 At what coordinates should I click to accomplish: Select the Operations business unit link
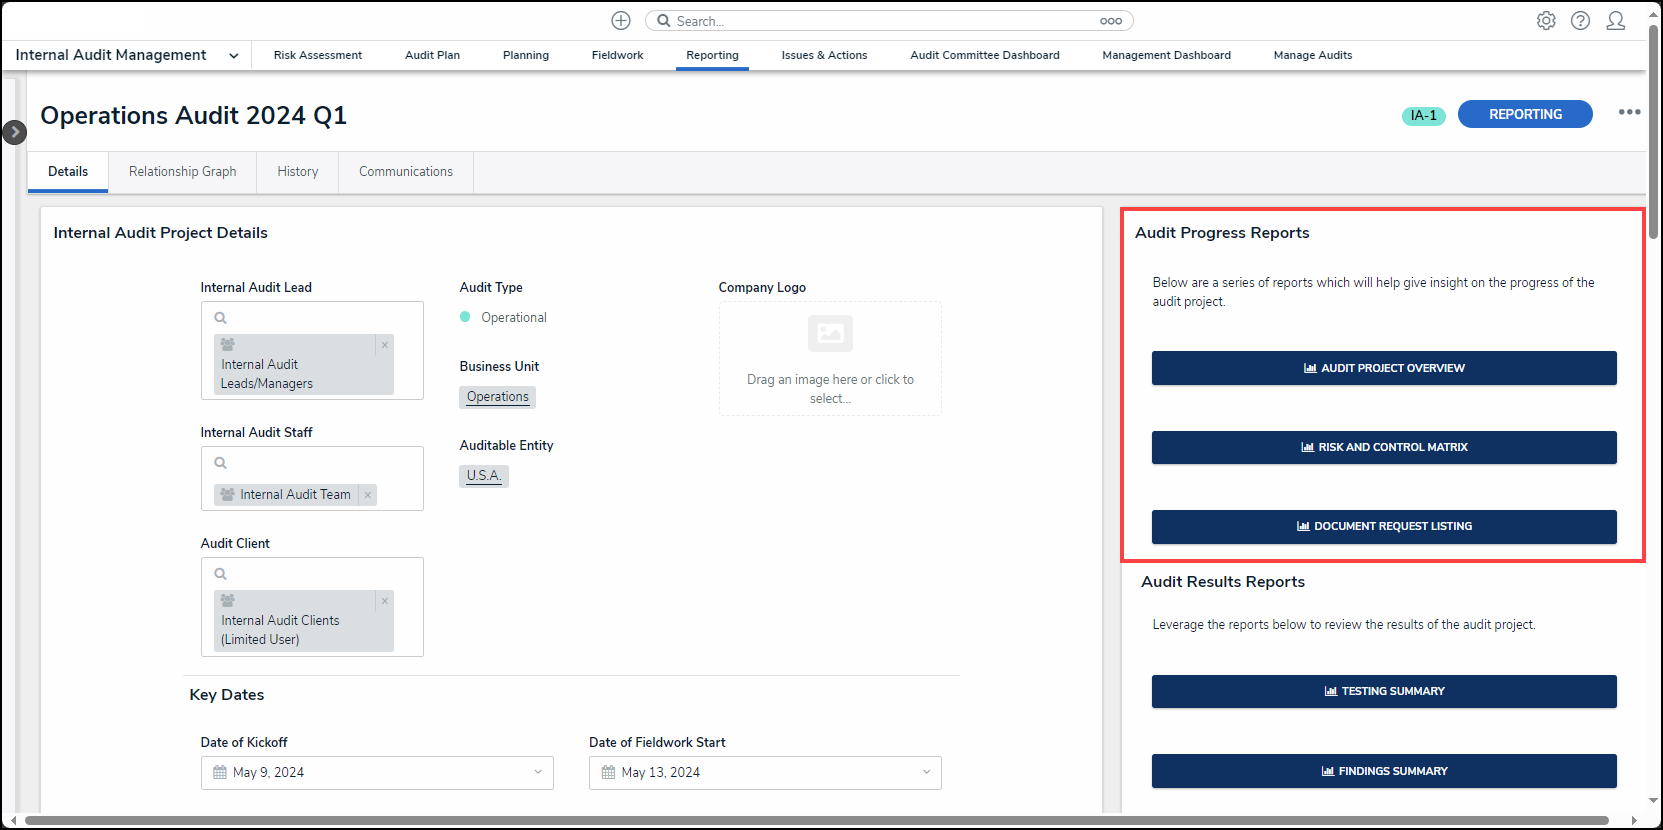click(x=497, y=397)
